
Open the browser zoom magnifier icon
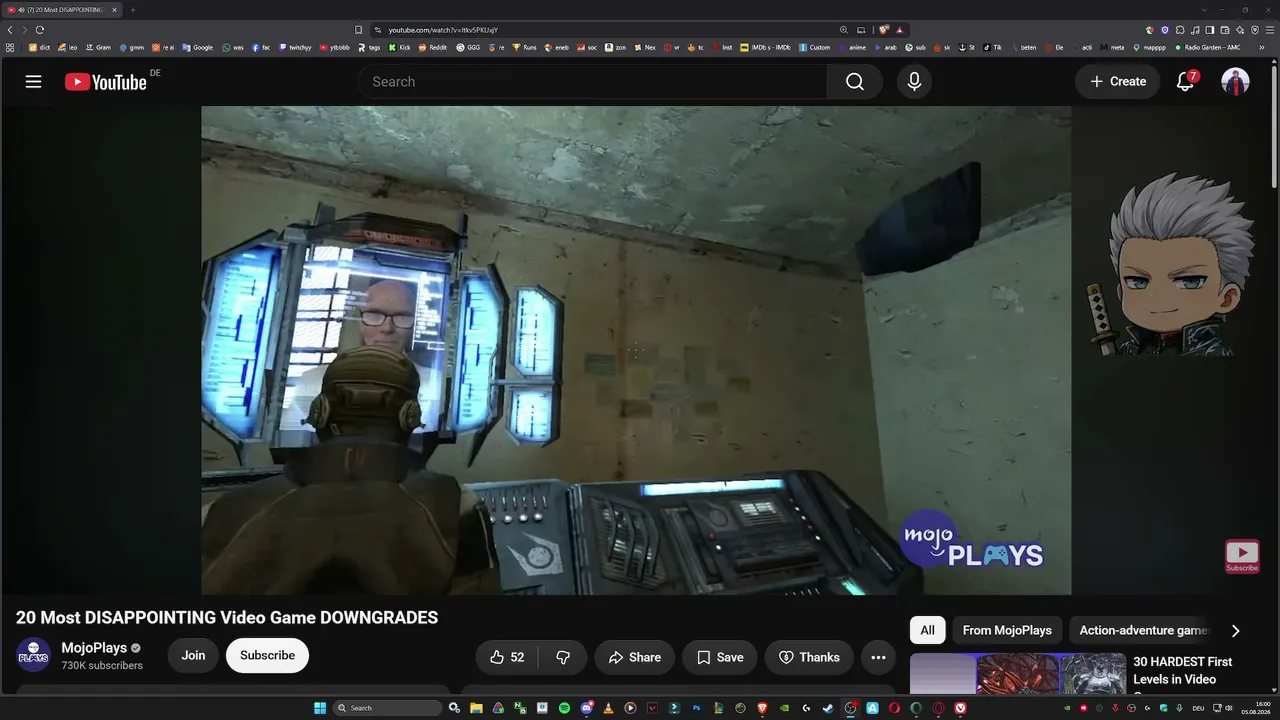844,30
